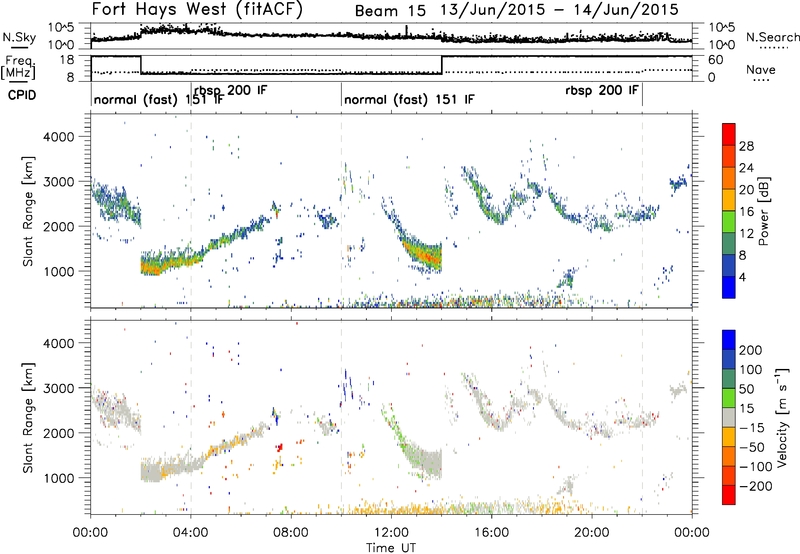
Task: Click the 'CPID' row label
Action: pyautogui.click(x=22, y=95)
